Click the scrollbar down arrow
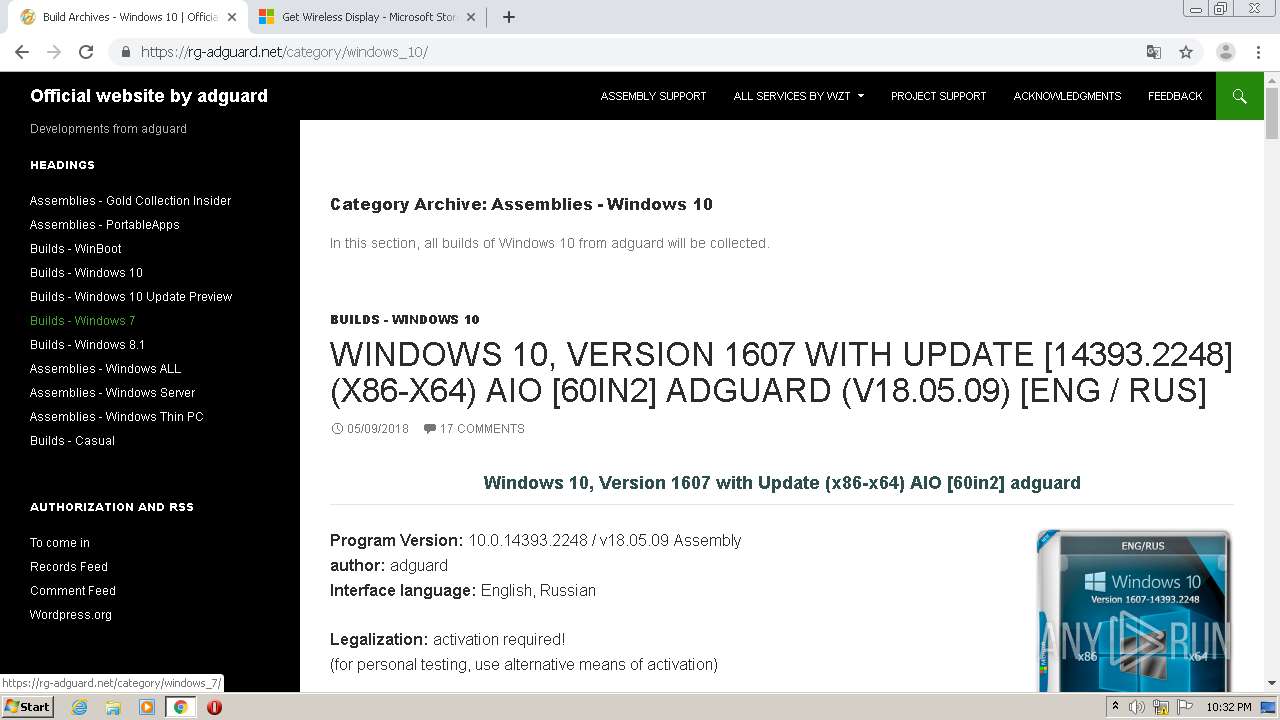Viewport: 1280px width, 720px height. tap(1272, 684)
